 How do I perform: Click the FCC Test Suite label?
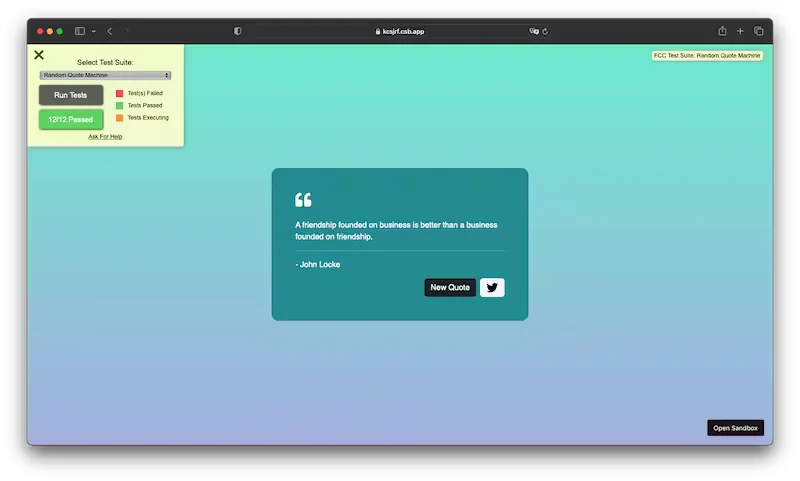pyautogui.click(x=707, y=56)
